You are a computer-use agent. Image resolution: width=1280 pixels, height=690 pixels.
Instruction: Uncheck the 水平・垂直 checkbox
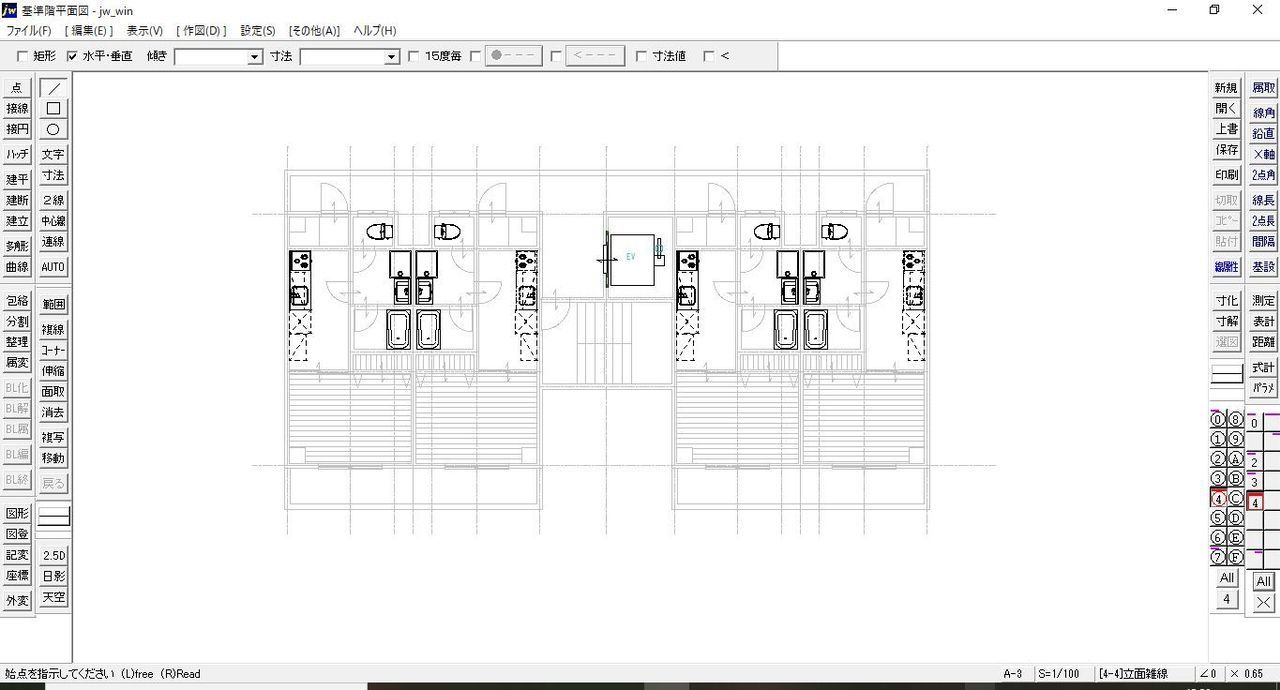coord(72,57)
